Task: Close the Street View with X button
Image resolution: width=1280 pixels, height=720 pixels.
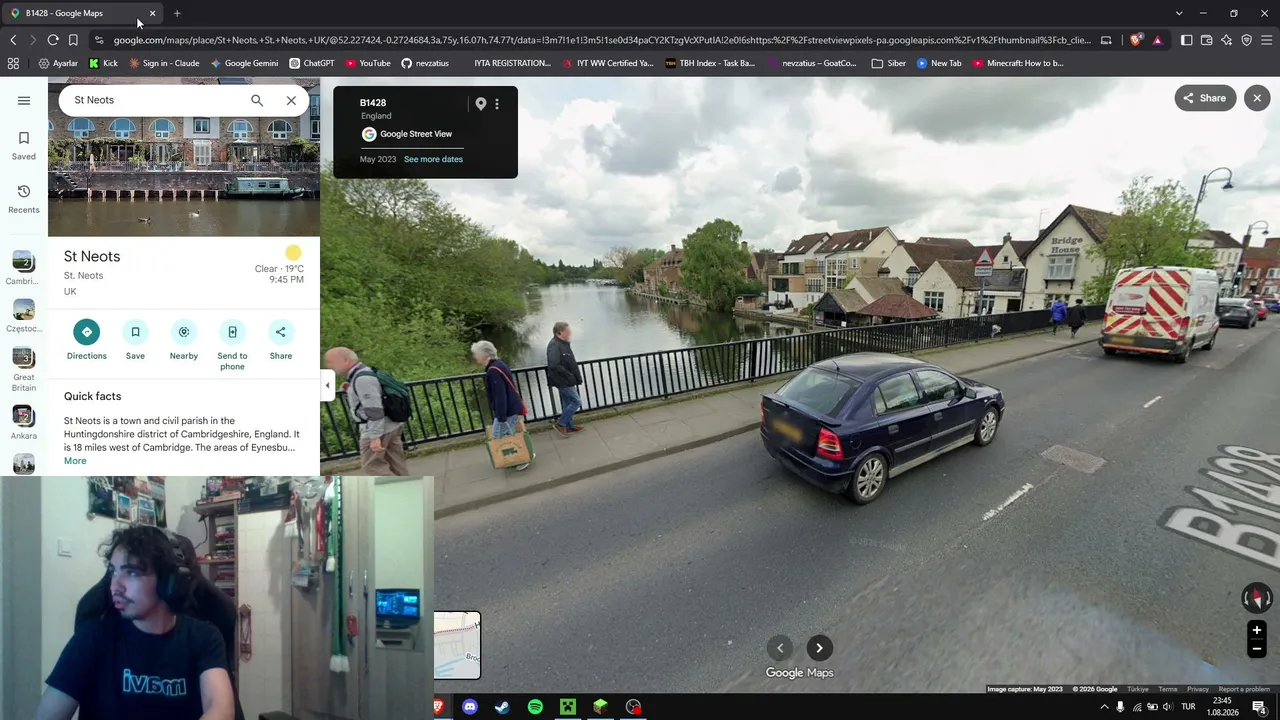Action: [x=1257, y=98]
